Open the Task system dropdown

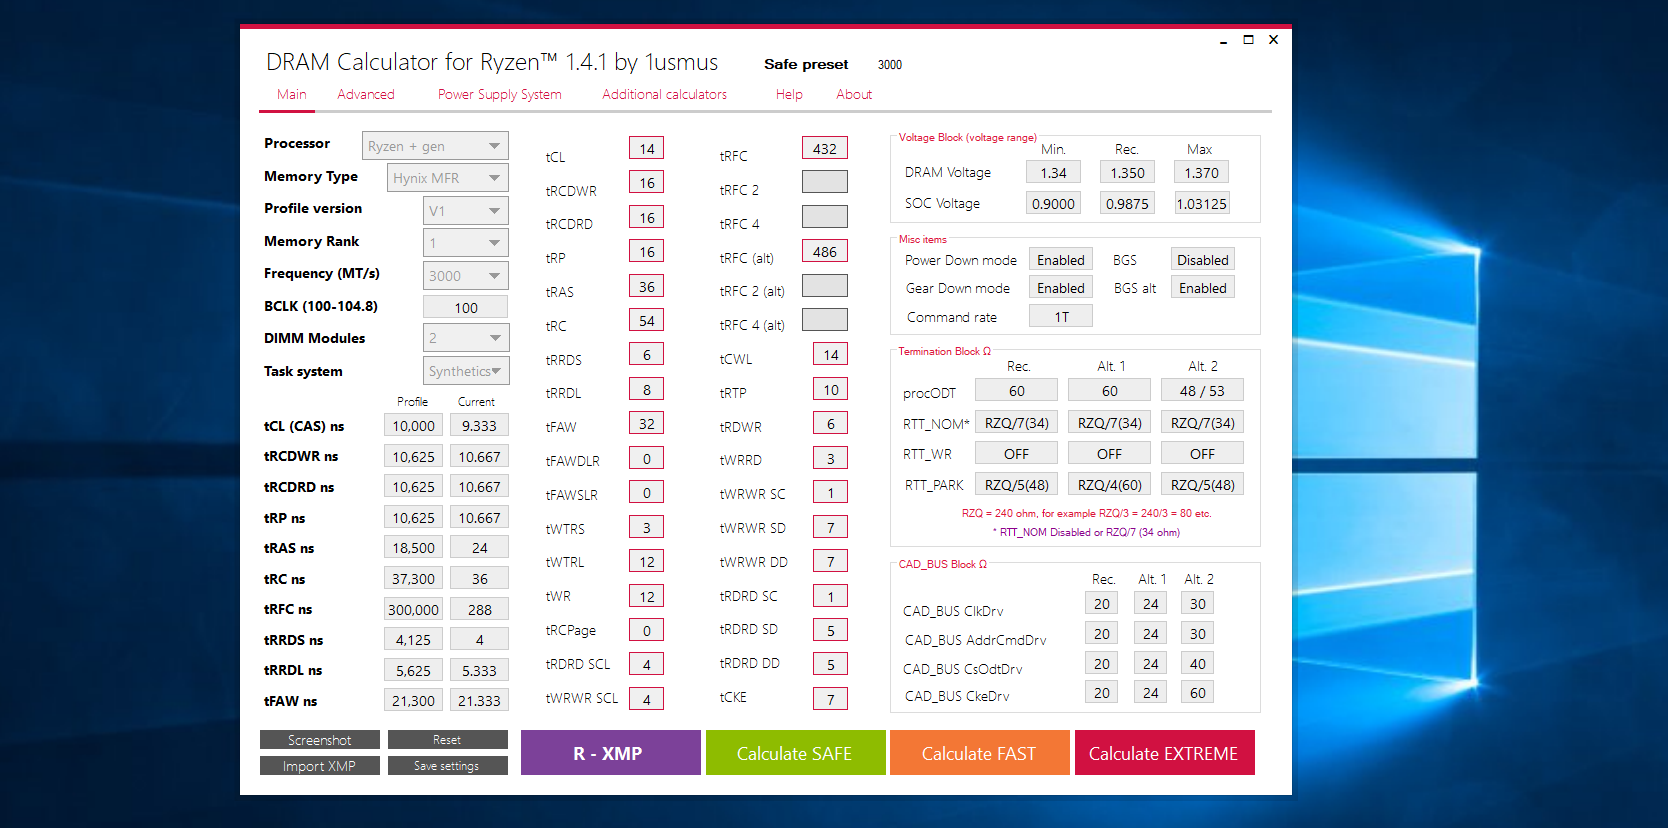466,371
